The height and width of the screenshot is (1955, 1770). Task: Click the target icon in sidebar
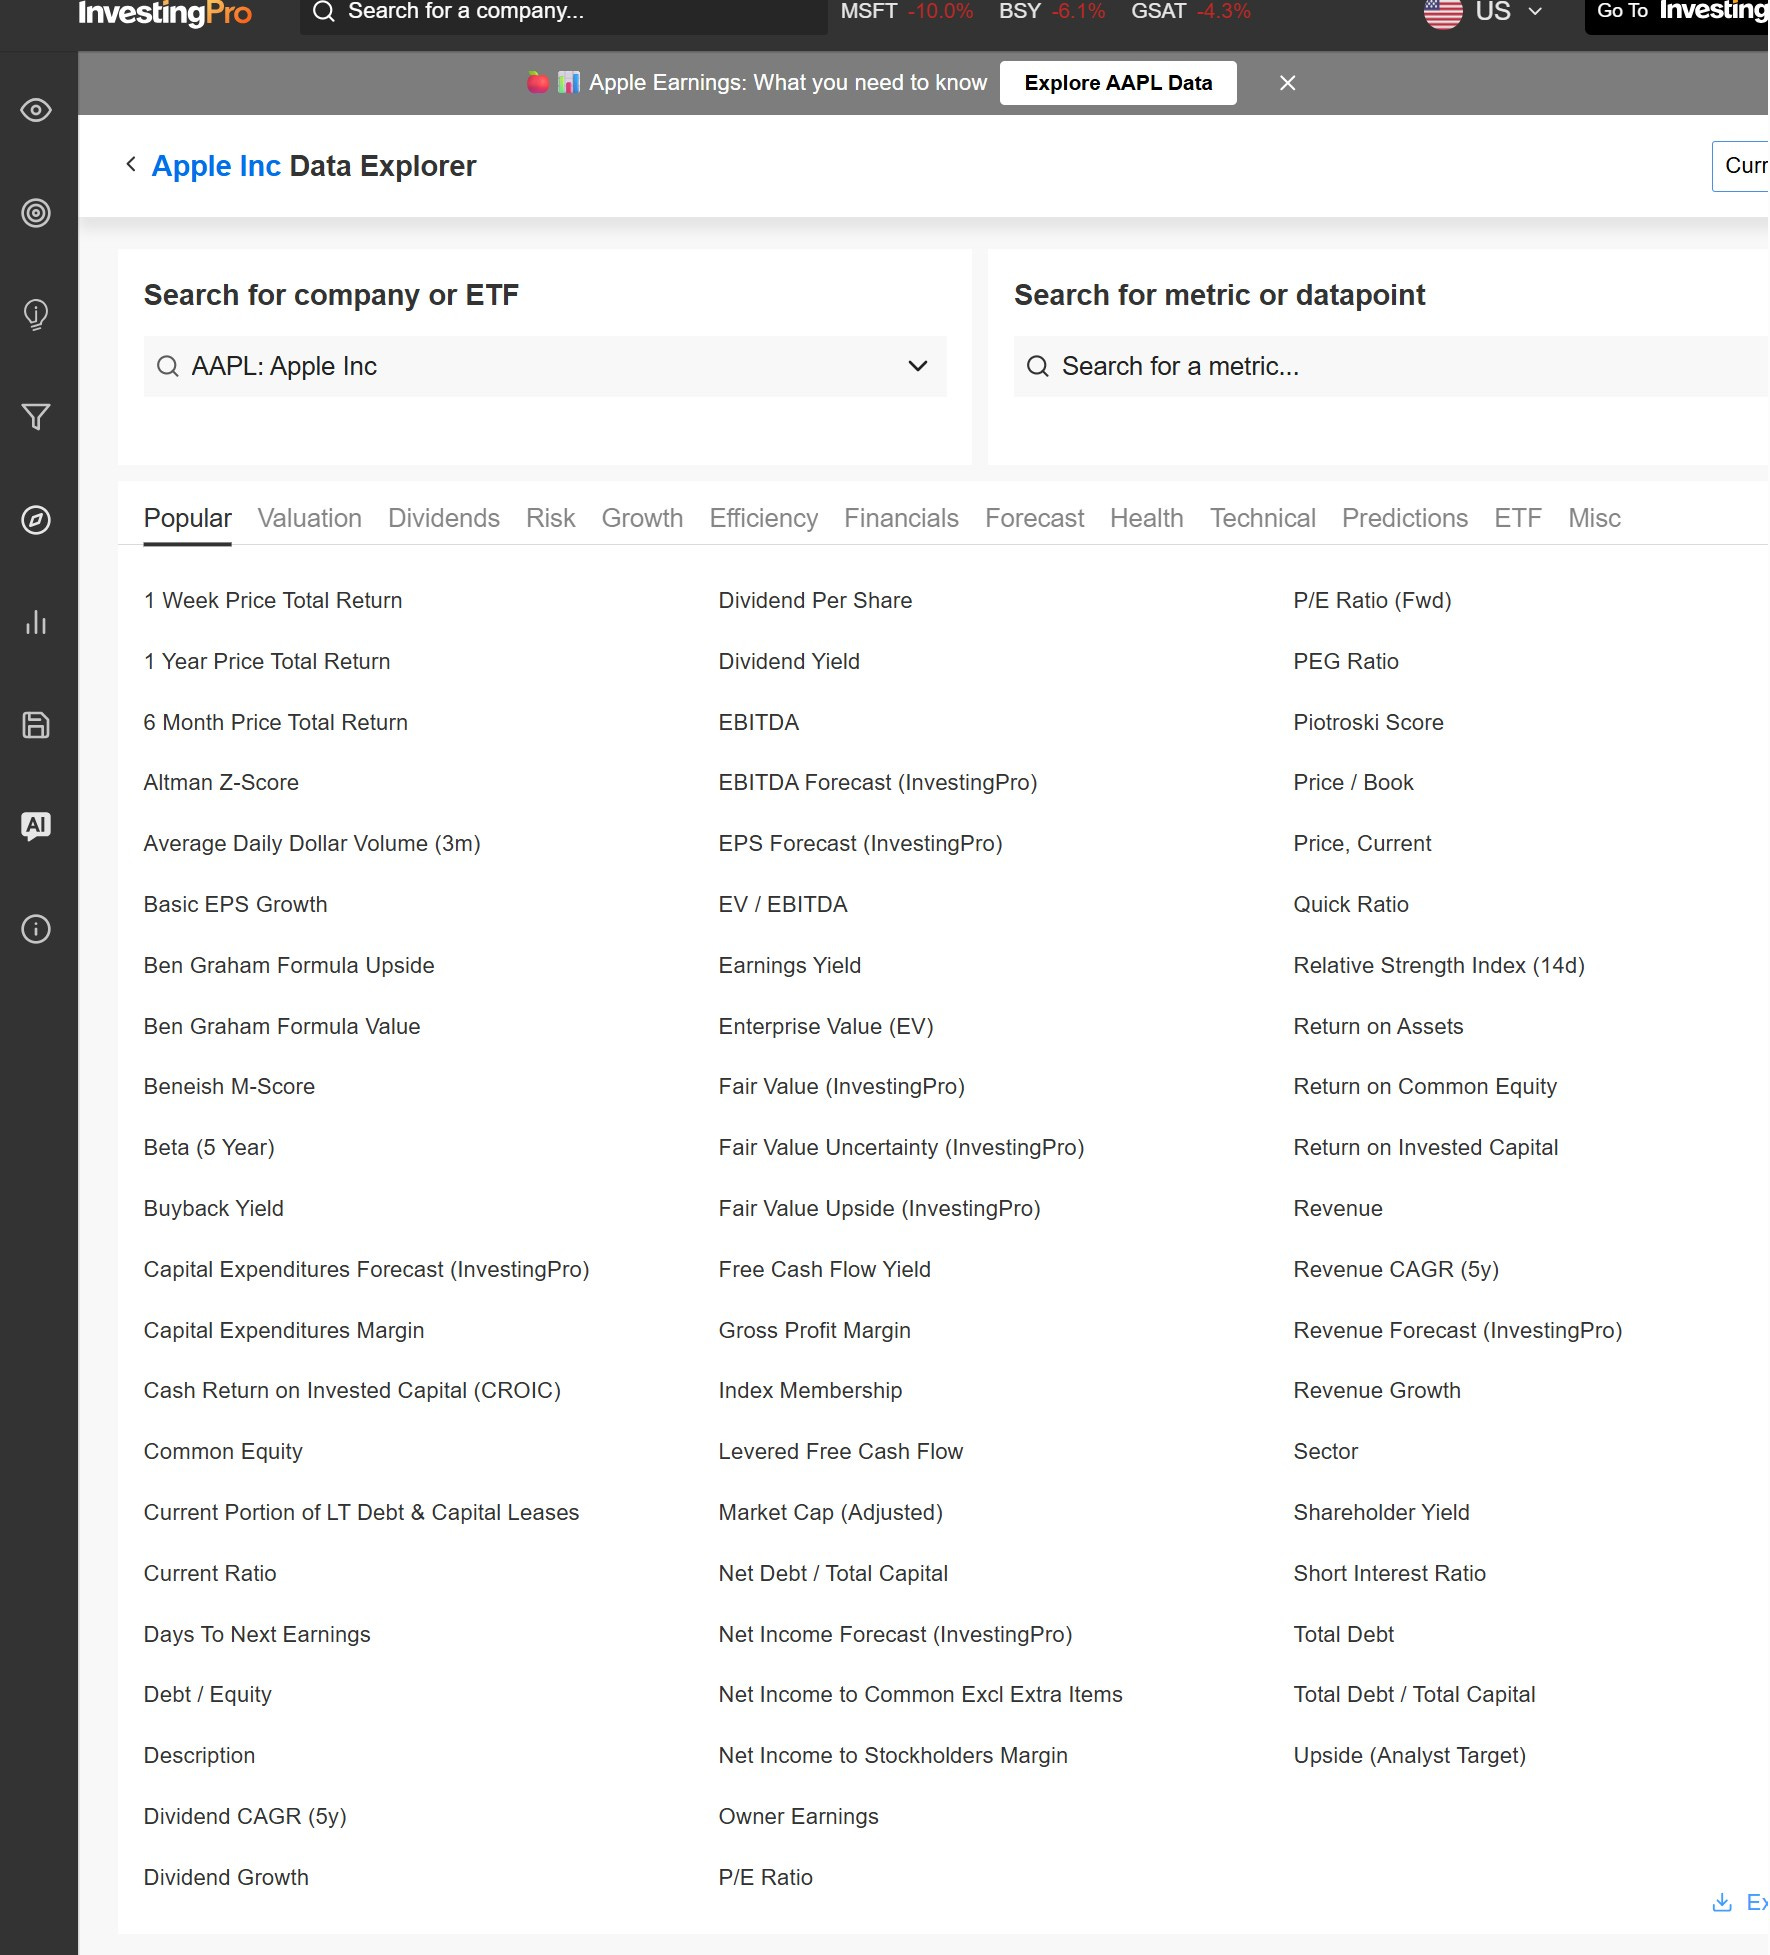pos(36,213)
